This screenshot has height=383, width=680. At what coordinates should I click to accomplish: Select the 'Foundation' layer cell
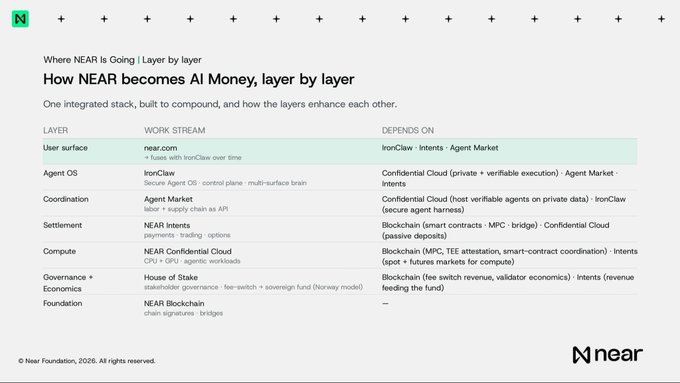[62, 303]
